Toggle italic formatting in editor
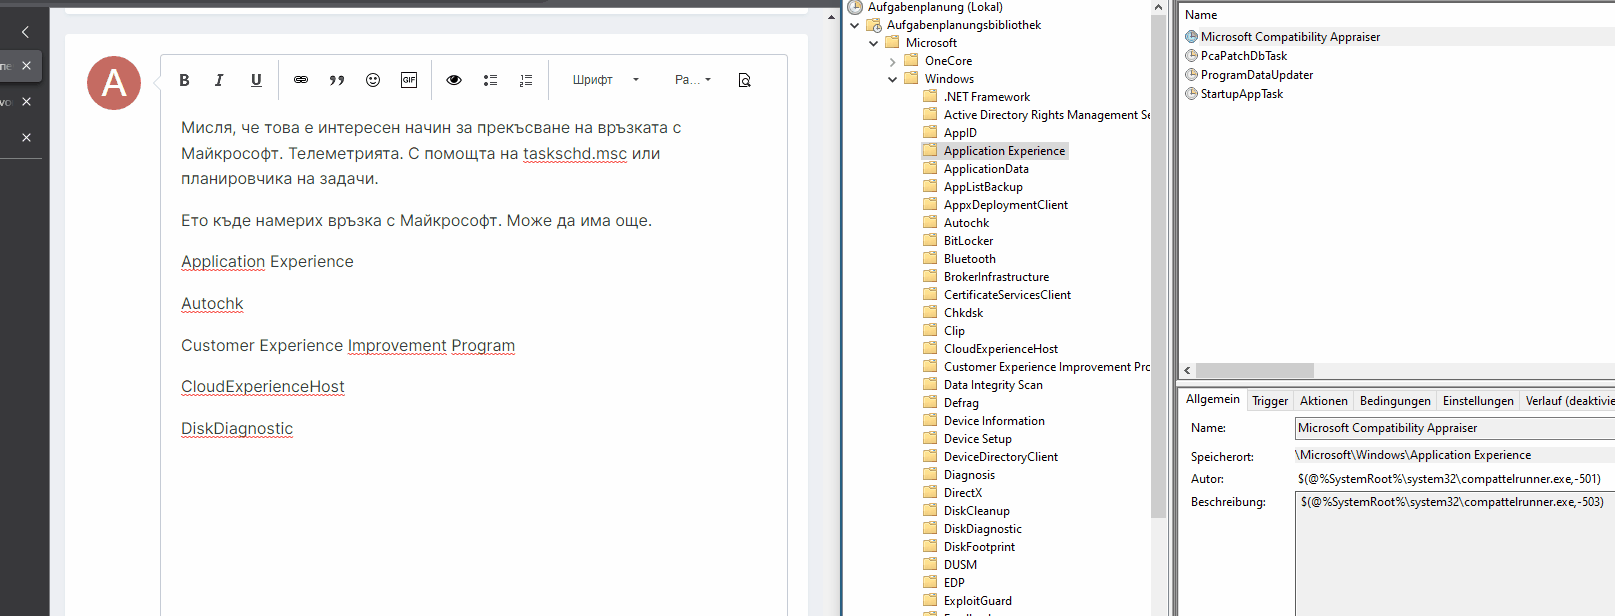The width and height of the screenshot is (1615, 616). click(x=219, y=80)
